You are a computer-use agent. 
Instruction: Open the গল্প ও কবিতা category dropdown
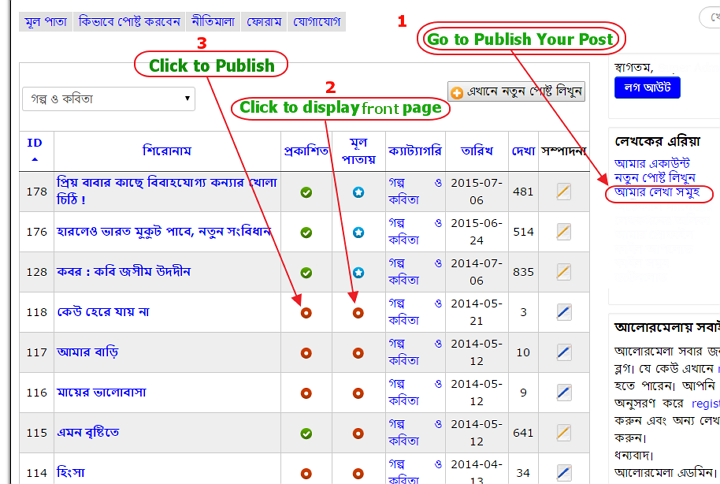click(x=109, y=99)
